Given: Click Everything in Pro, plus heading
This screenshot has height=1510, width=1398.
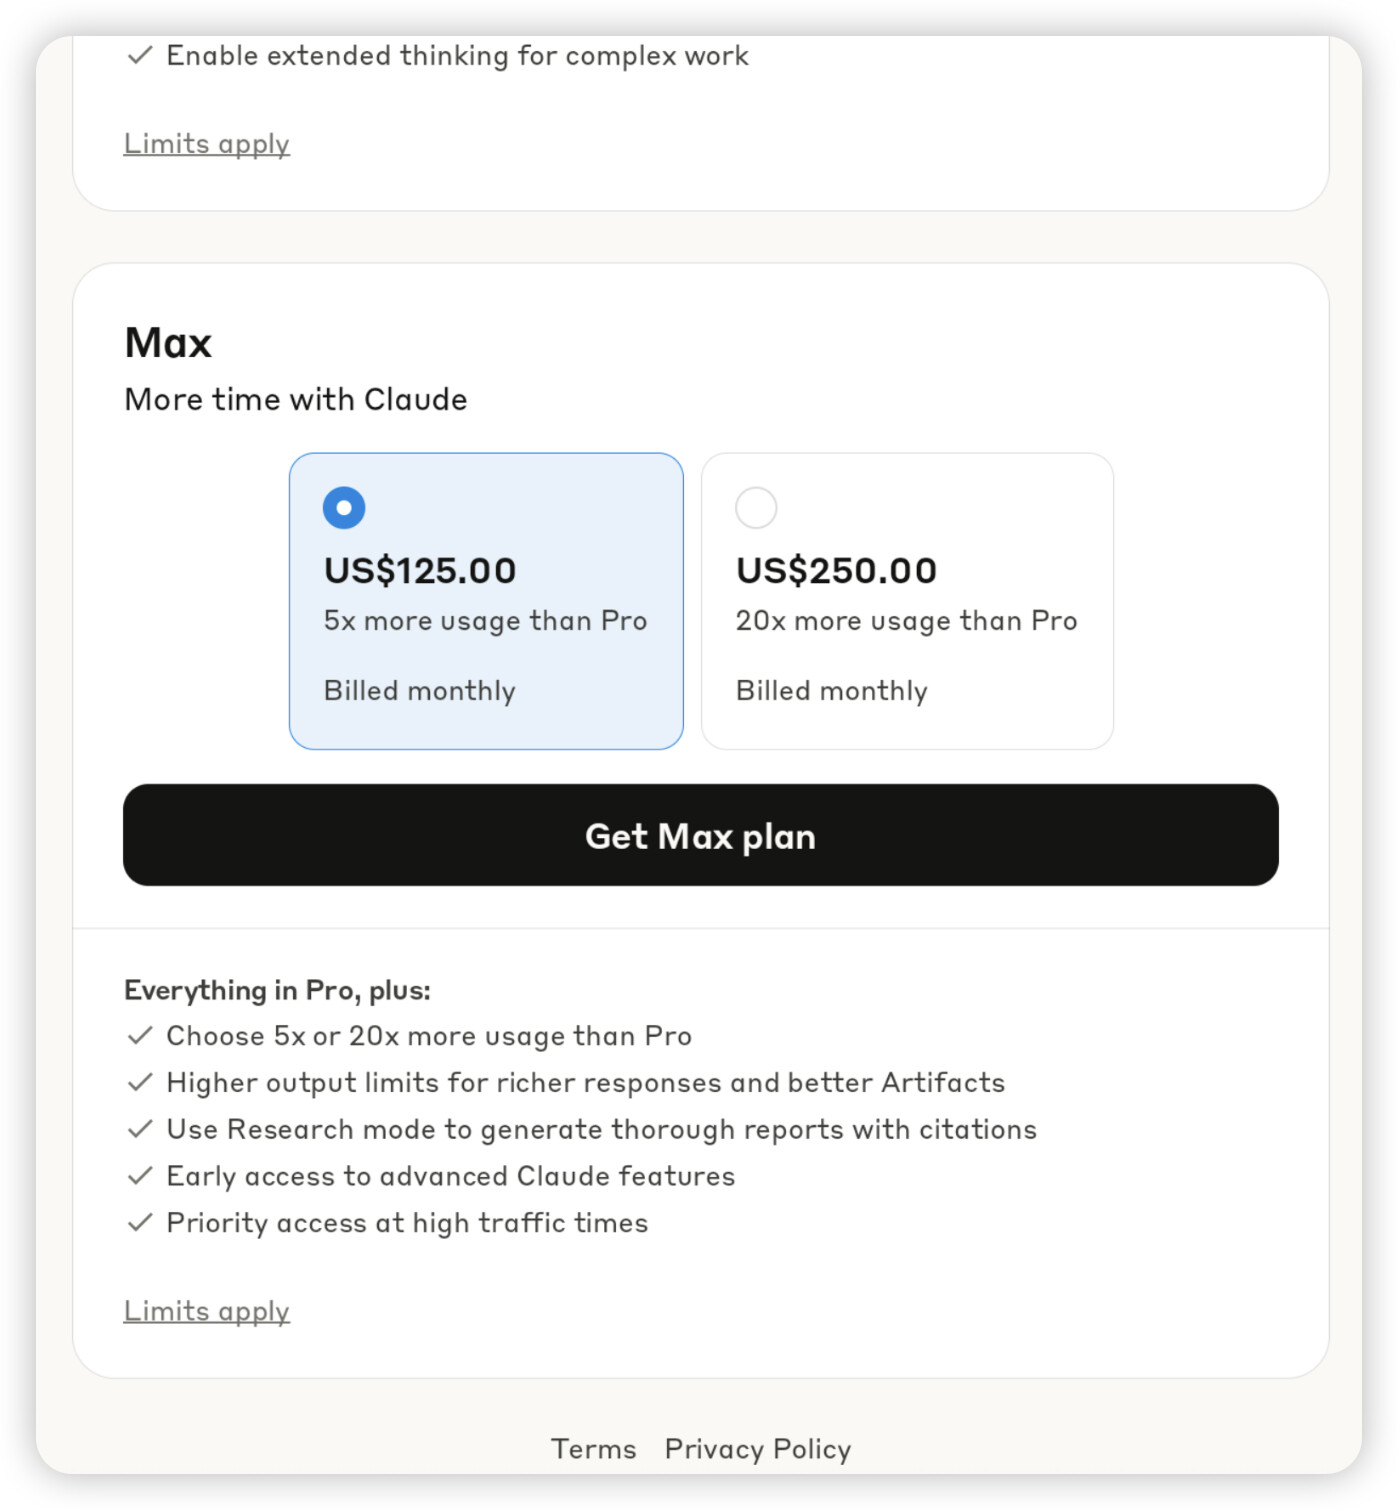Looking at the screenshot, I should [x=277, y=990].
